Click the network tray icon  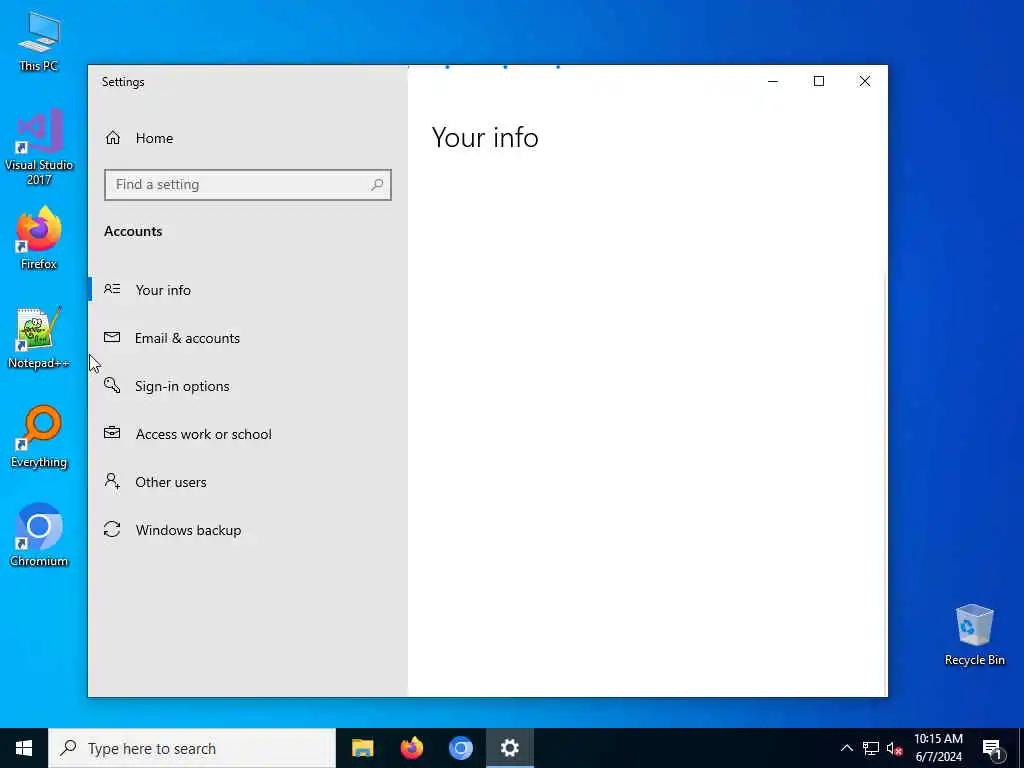point(871,748)
